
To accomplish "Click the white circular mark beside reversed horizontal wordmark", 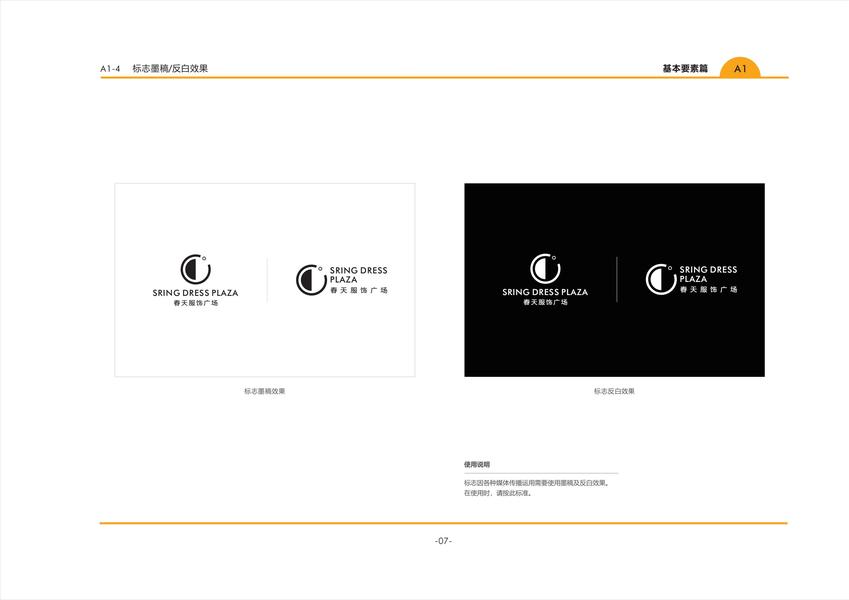I will point(661,279).
